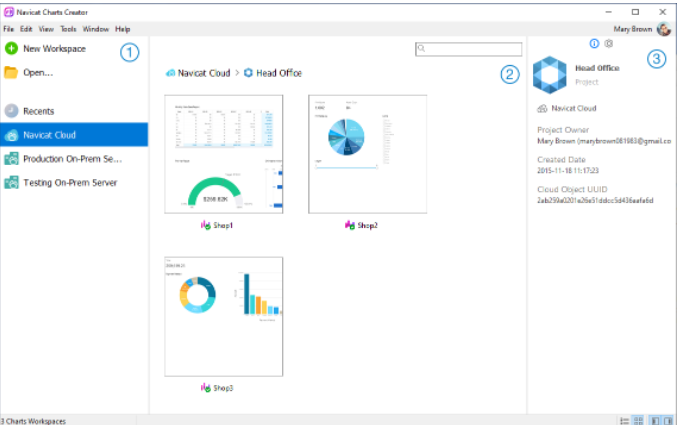The height and width of the screenshot is (425, 677).
Task: Click the Head Office hexagon project logo
Action: pos(550,75)
